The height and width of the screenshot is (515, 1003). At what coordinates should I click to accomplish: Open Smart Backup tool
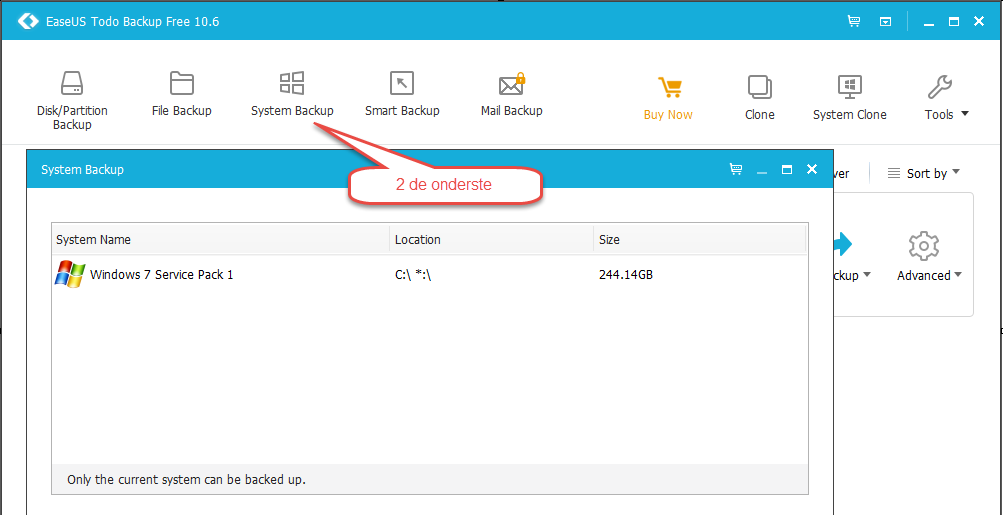point(402,94)
